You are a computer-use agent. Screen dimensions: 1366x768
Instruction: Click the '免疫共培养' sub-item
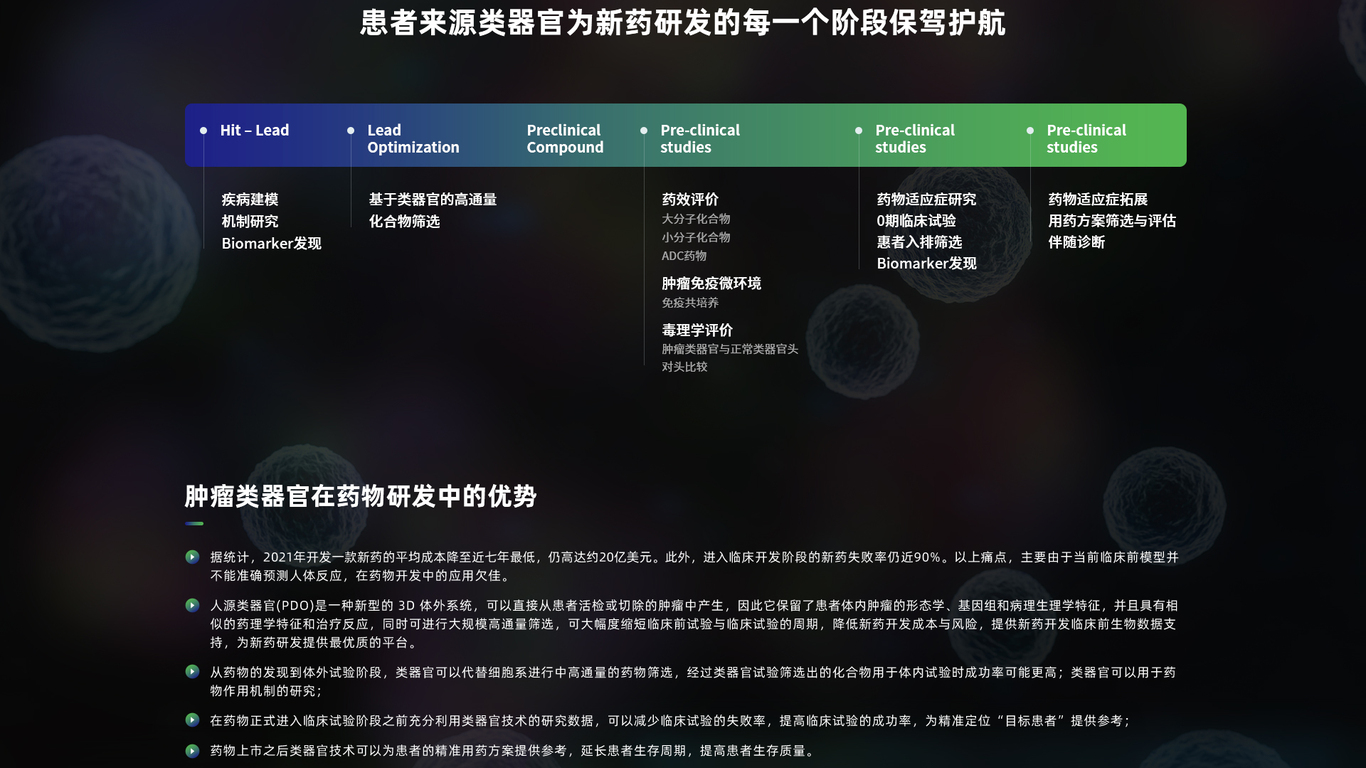point(690,303)
